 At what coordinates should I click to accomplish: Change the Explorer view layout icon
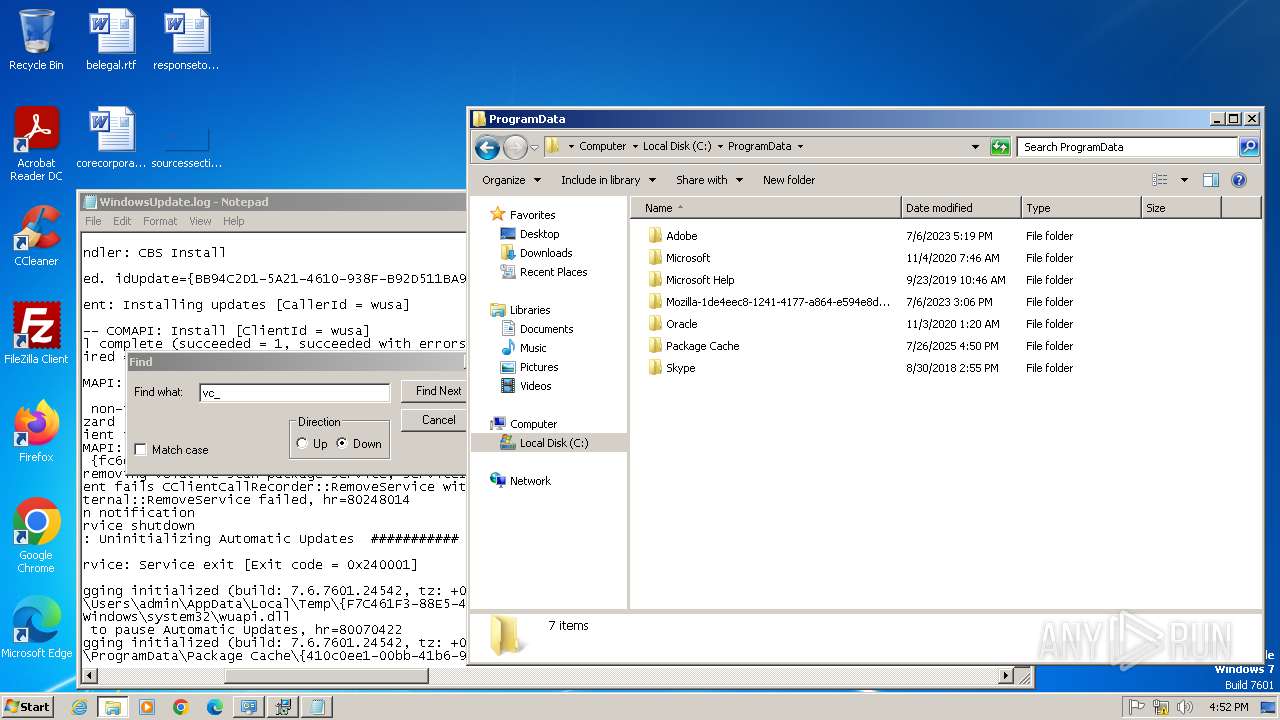pyautogui.click(x=1160, y=180)
